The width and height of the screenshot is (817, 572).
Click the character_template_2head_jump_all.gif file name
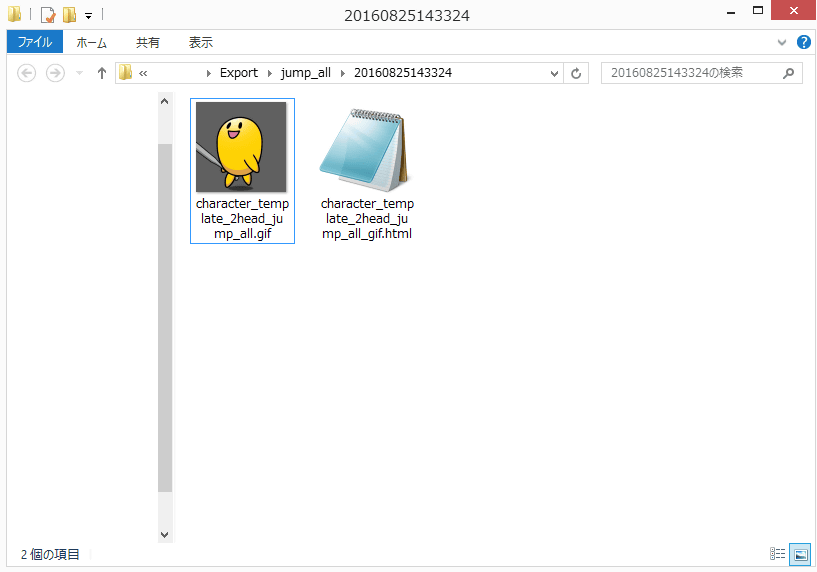pos(242,218)
